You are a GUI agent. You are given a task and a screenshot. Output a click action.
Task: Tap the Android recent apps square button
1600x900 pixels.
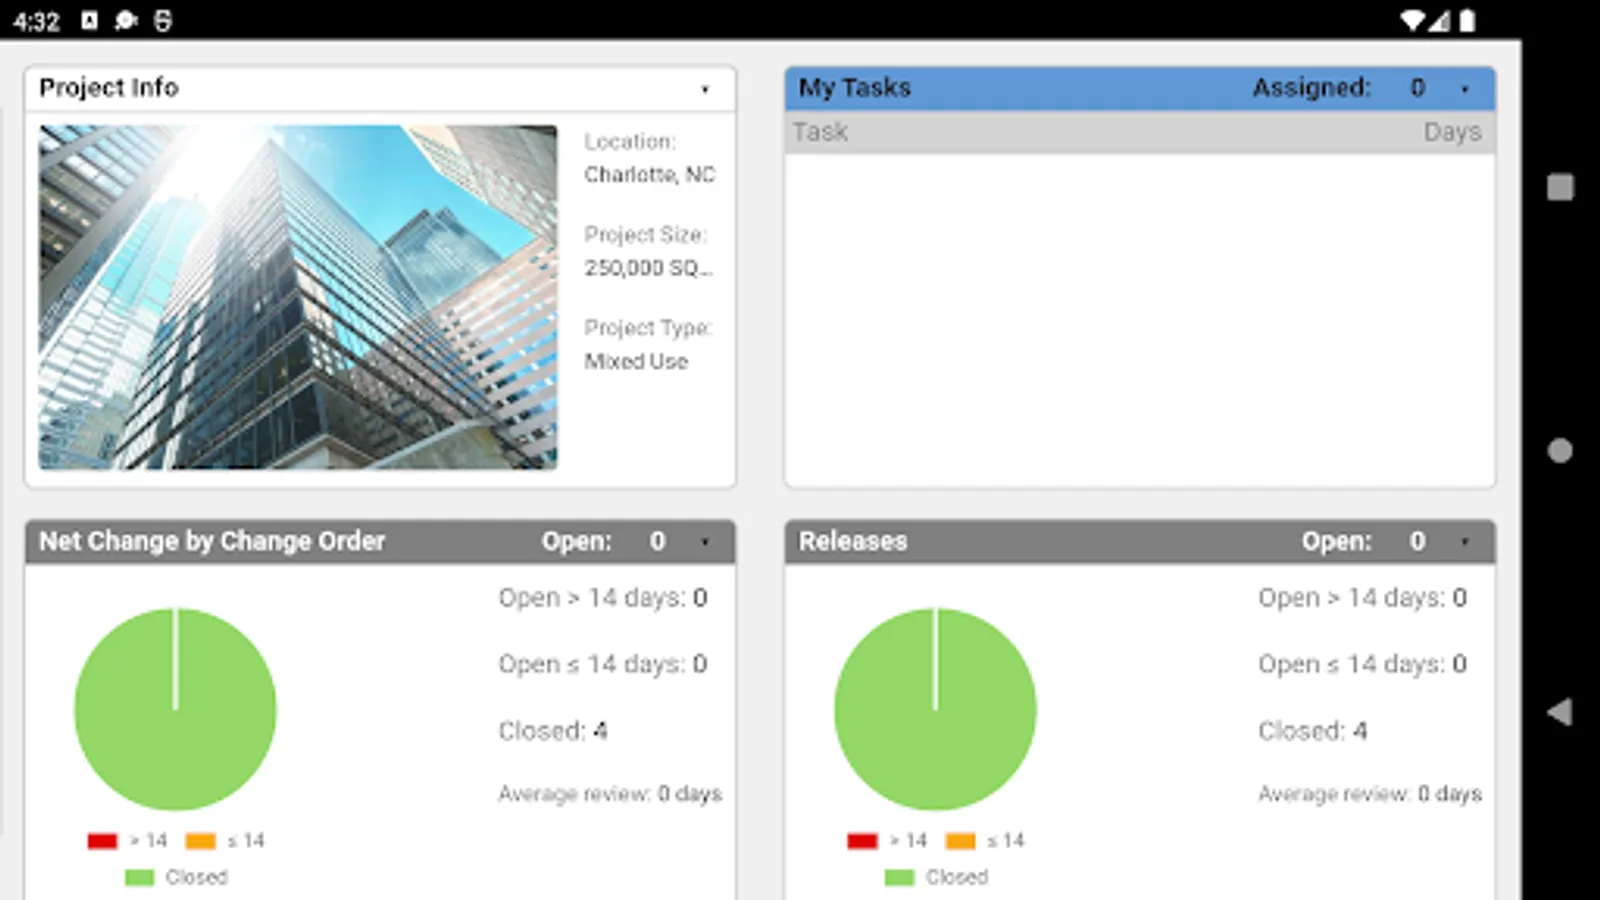click(1560, 187)
